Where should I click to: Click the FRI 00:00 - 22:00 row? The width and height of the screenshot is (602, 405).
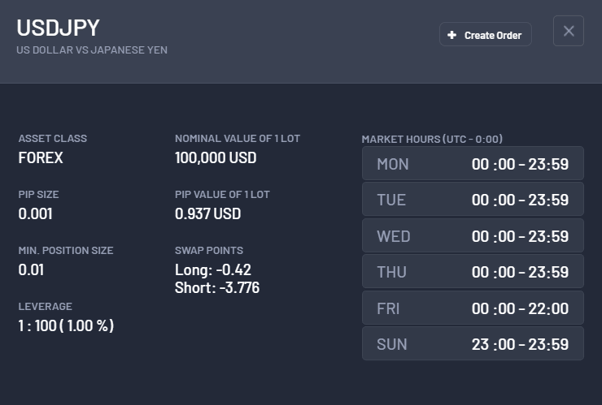click(x=472, y=308)
